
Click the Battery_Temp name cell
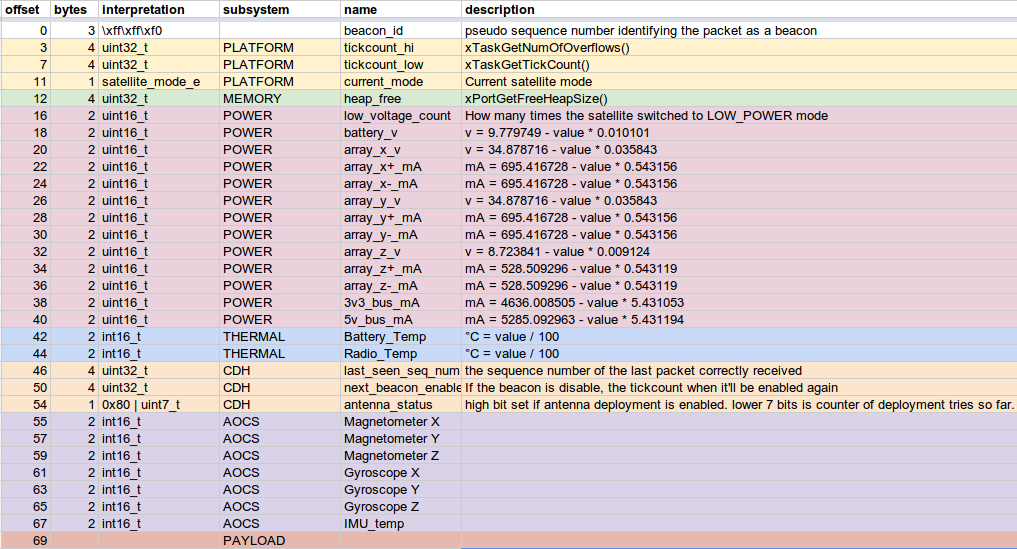click(400, 337)
